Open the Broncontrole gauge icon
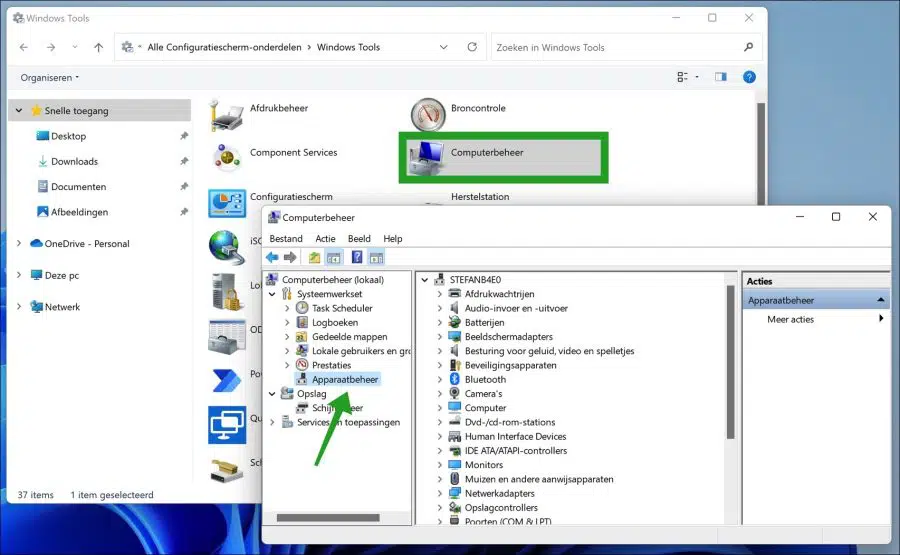This screenshot has width=900, height=555. [428, 115]
